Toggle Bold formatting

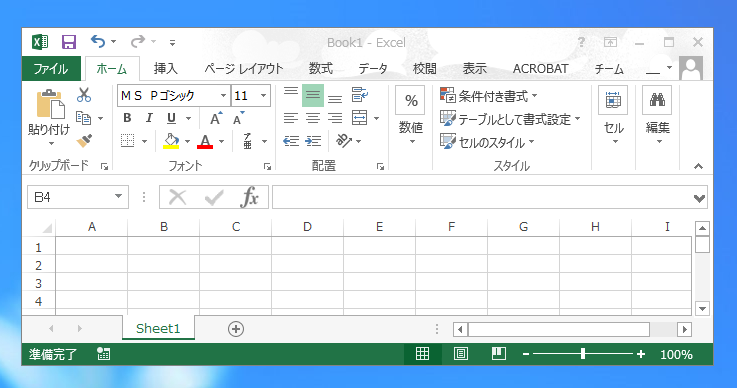click(127, 118)
